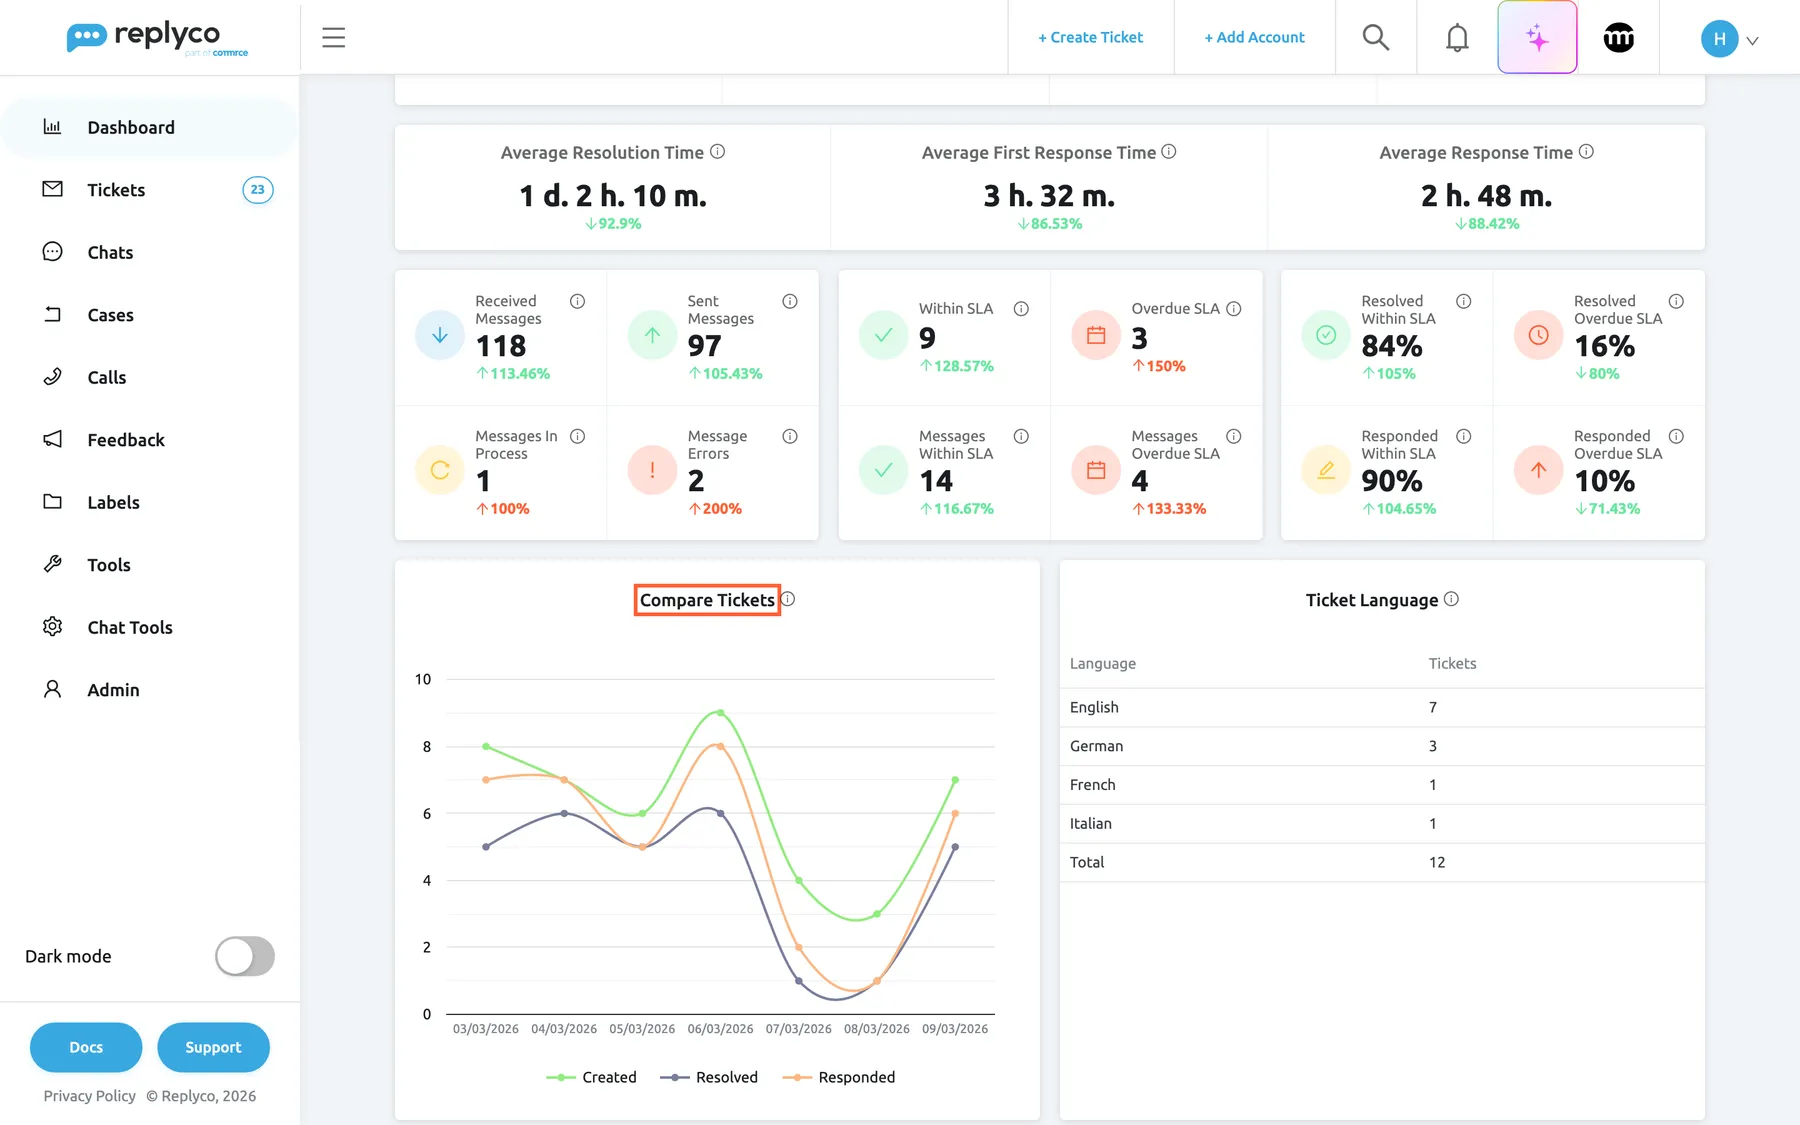Click info icon beside Sent Messages

(790, 301)
